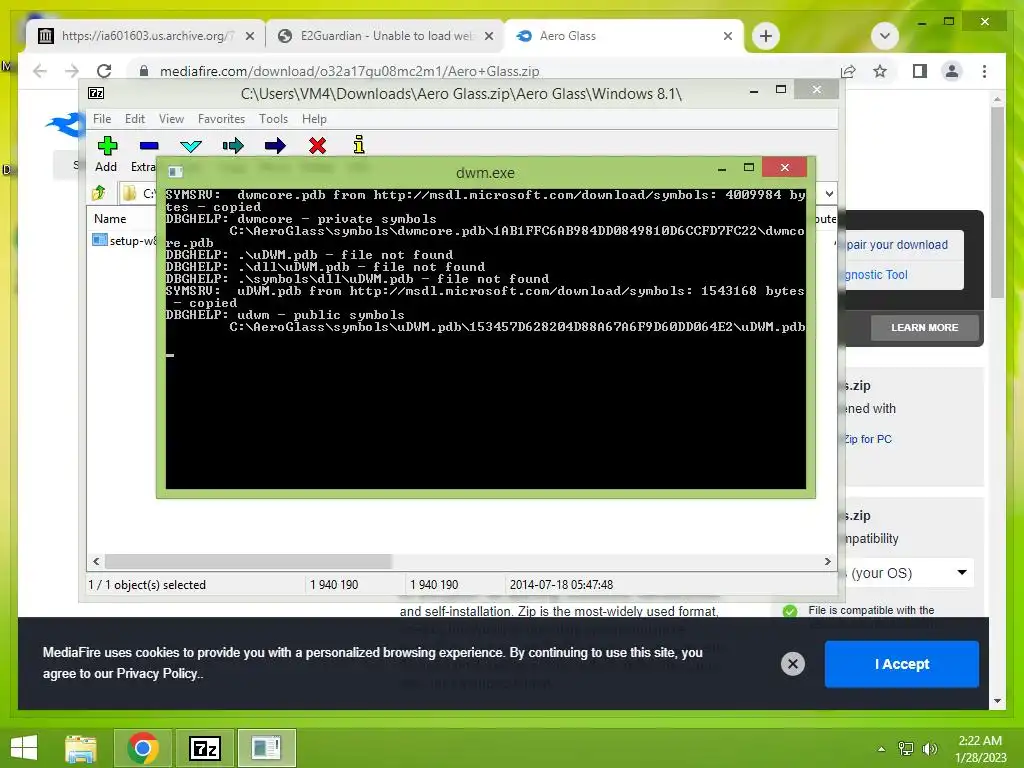This screenshot has height=768, width=1024.
Task: Click Chrome forward arrow
Action: 72,71
